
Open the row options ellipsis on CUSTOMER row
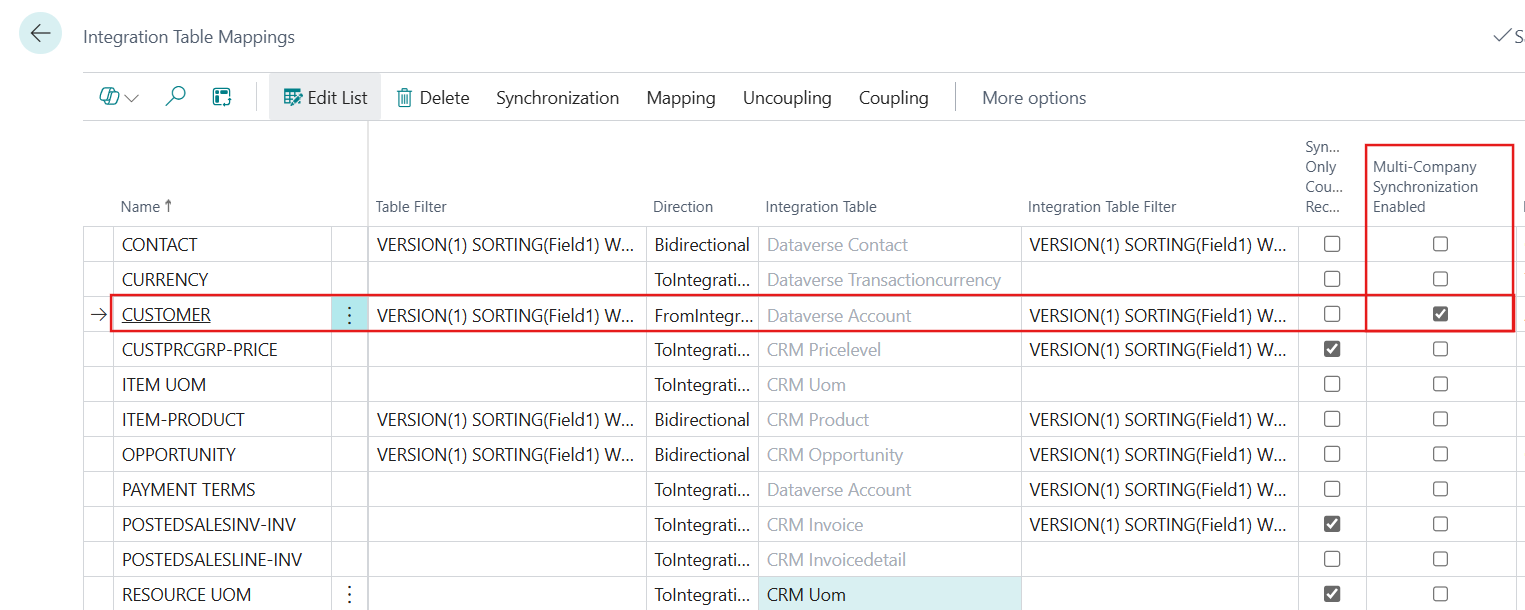point(349,314)
